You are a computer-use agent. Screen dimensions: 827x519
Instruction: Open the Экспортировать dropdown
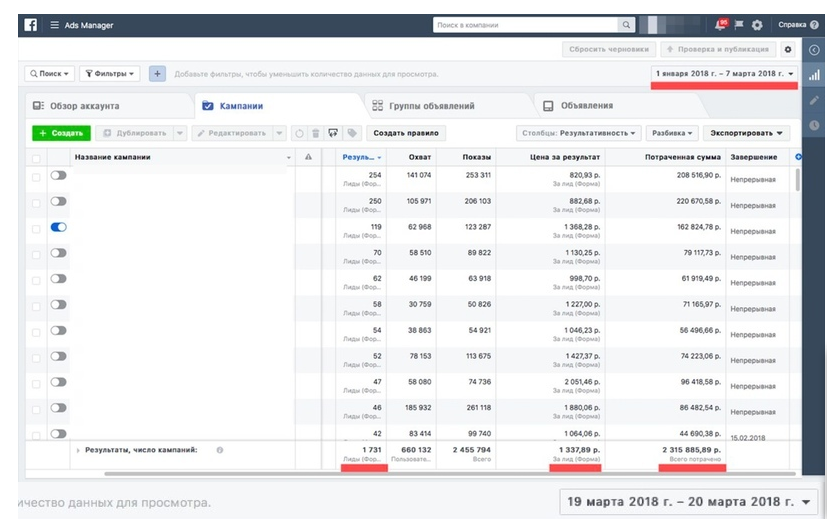tap(746, 133)
